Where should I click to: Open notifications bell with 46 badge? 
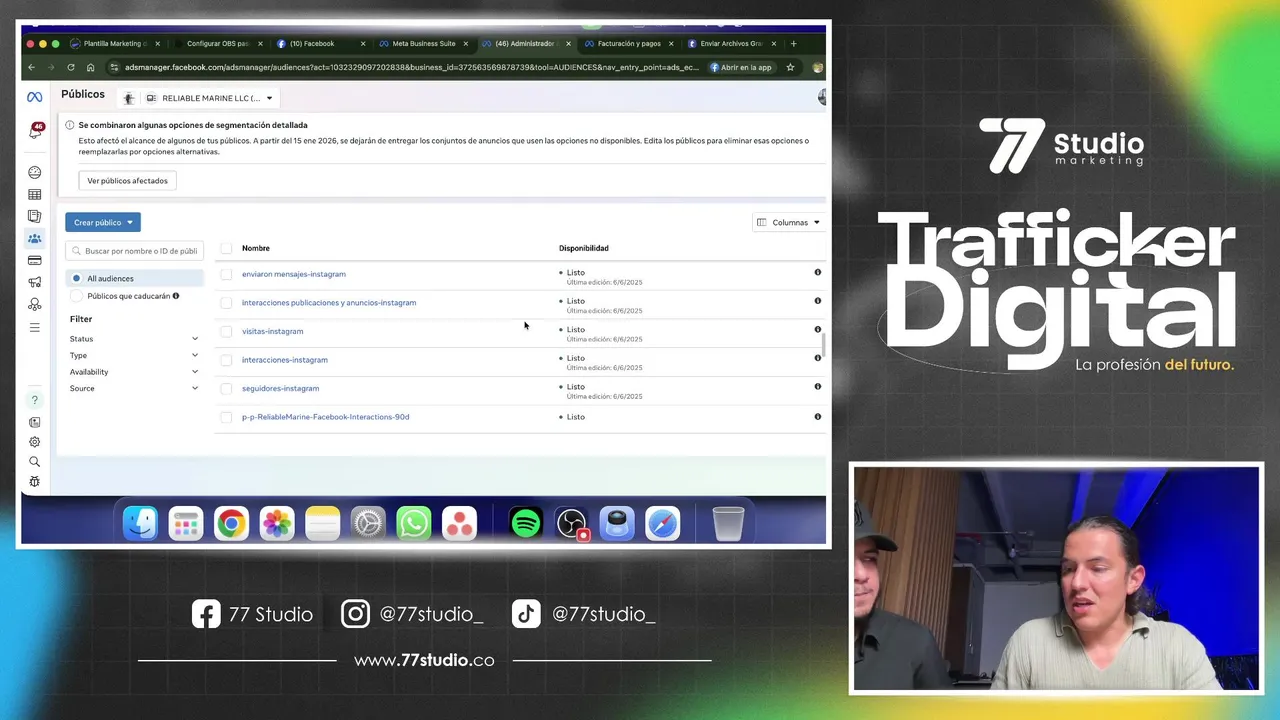click(35, 131)
